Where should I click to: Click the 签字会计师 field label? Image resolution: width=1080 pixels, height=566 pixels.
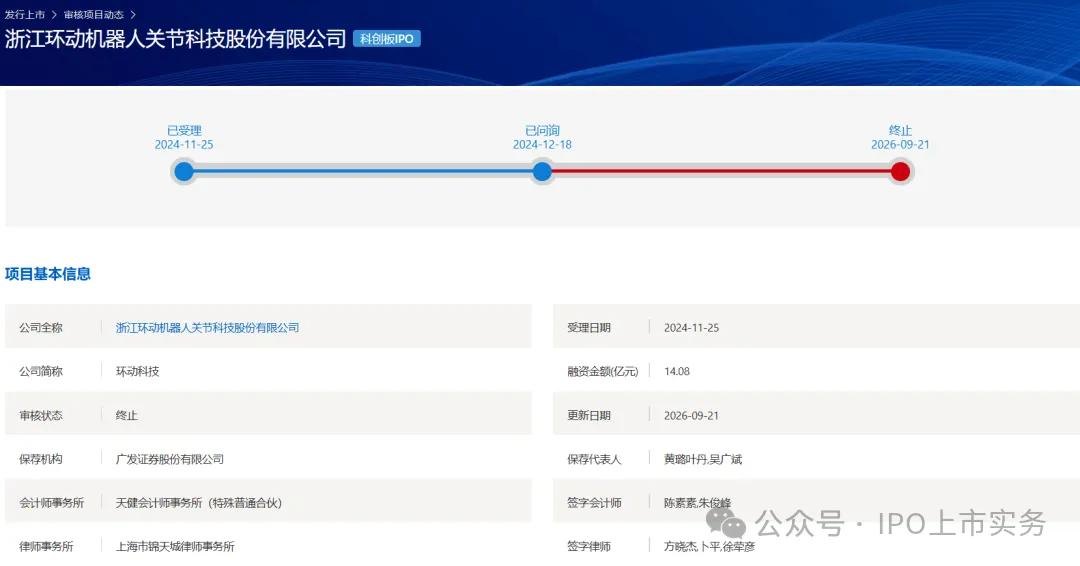(594, 503)
